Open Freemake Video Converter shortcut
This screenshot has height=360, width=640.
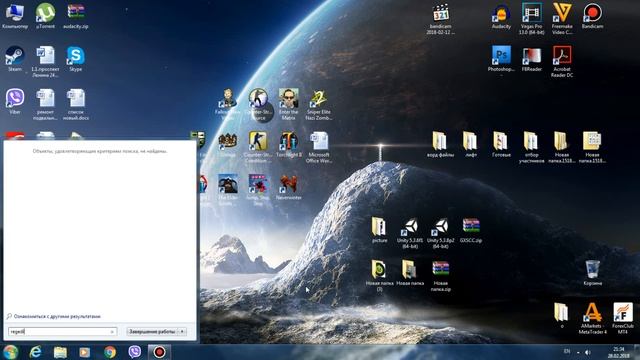(x=562, y=19)
